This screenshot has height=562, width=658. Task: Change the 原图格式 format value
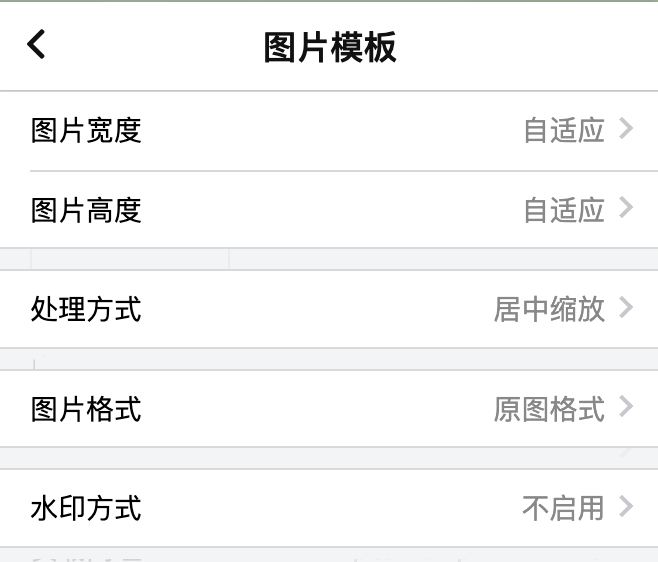[549, 409]
